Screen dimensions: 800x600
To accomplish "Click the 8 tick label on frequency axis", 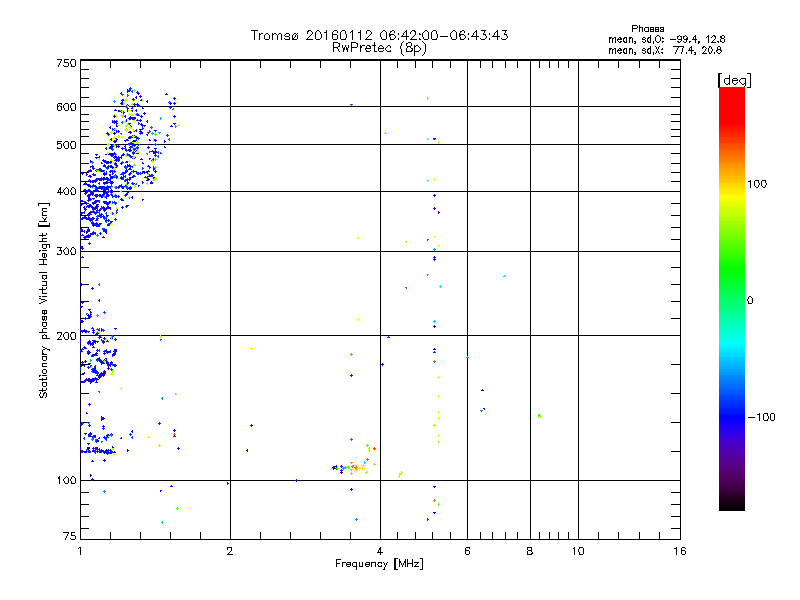I will click(x=530, y=551).
